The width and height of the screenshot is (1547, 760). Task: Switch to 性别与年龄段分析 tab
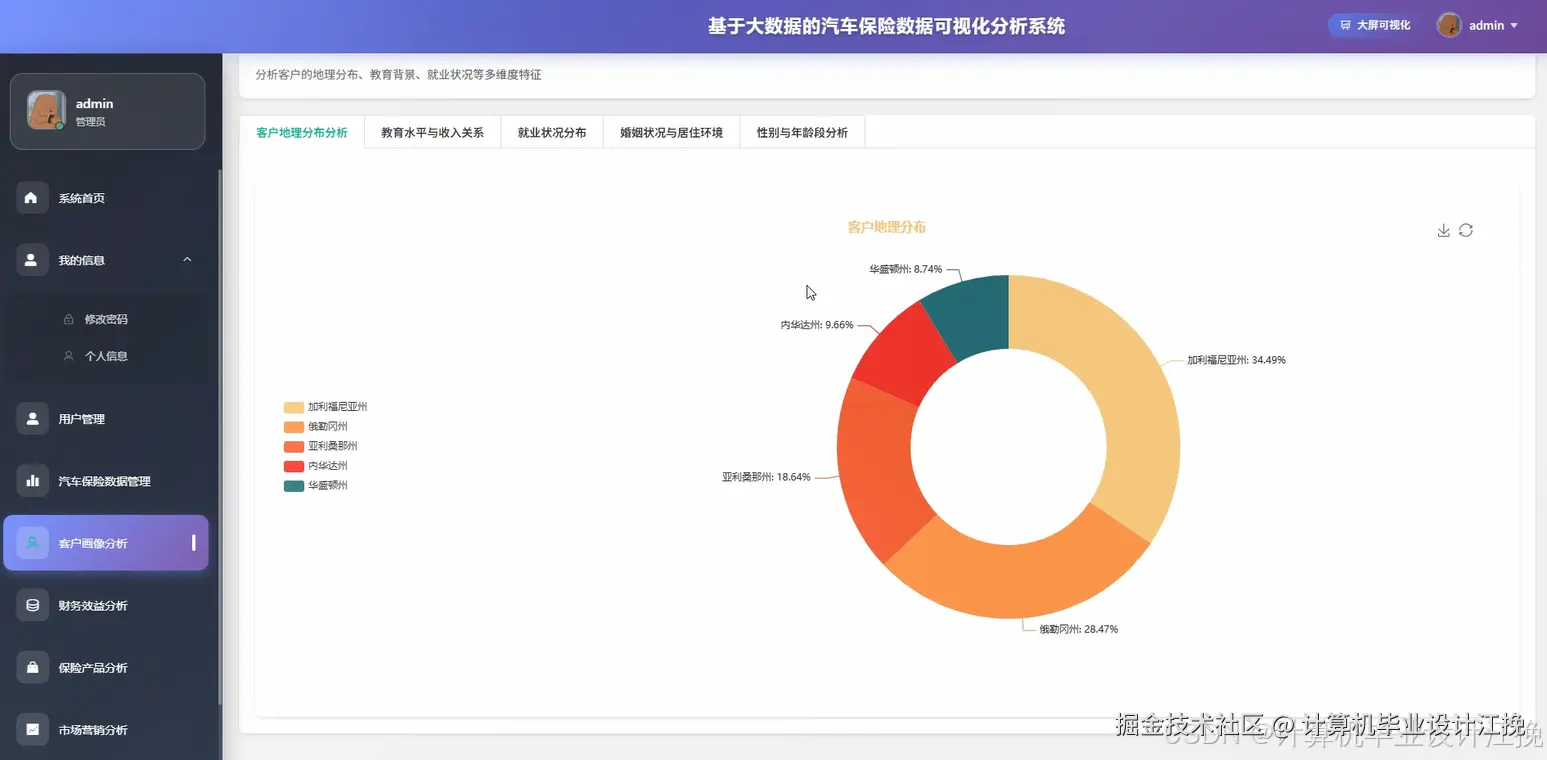[x=802, y=132]
